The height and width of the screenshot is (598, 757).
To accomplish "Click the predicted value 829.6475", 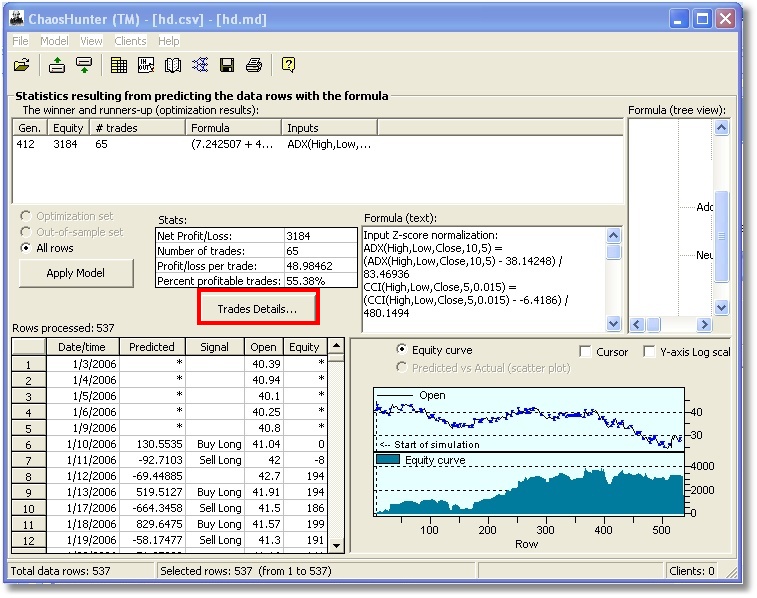I will 152,524.
